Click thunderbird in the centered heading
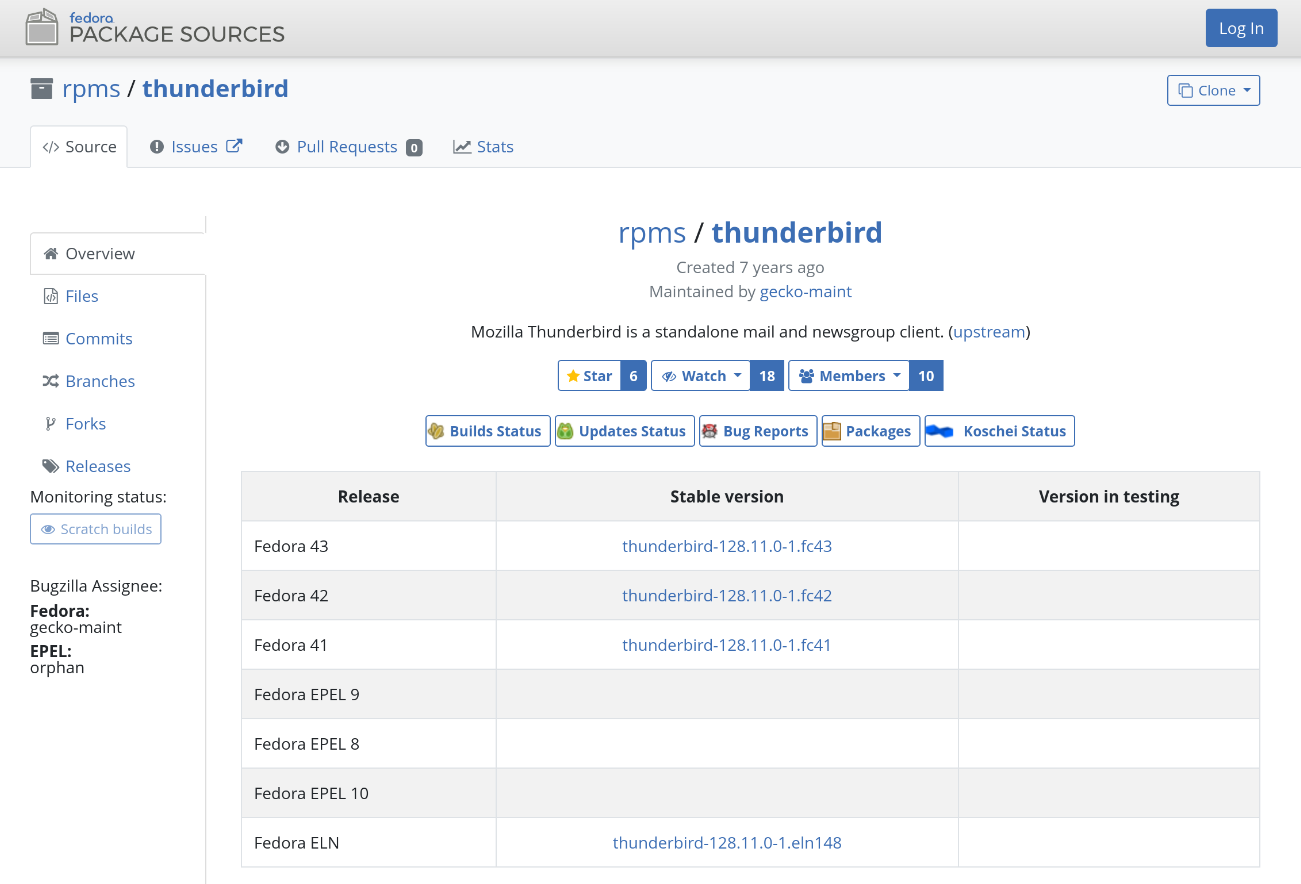The image size is (1301, 884). point(797,233)
